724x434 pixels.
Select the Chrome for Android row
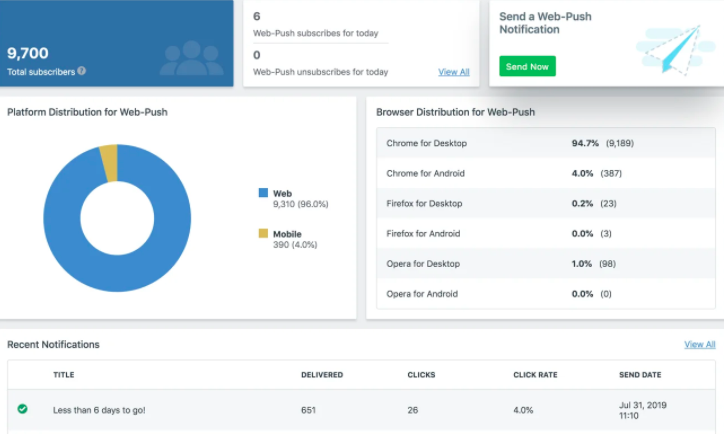[x=546, y=173]
